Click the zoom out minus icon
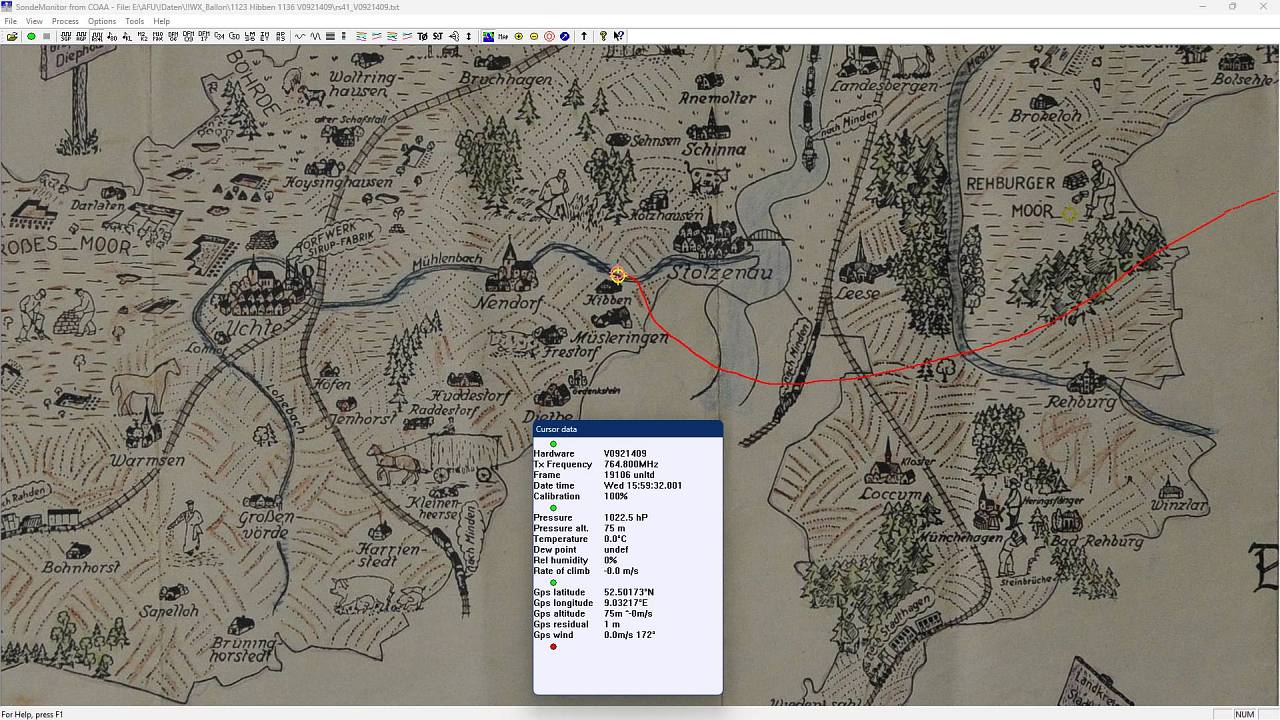1280x720 pixels. coord(533,36)
